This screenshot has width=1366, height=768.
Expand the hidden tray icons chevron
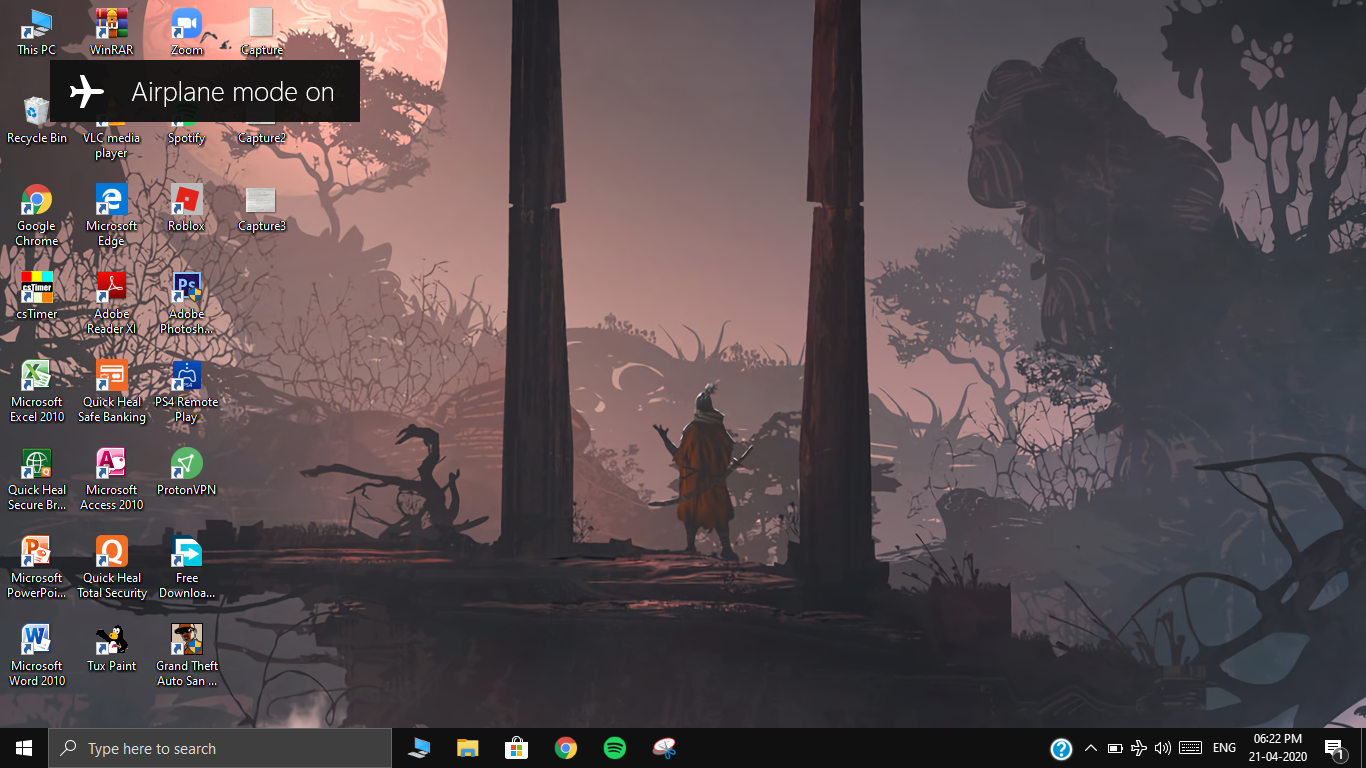pyautogui.click(x=1091, y=748)
